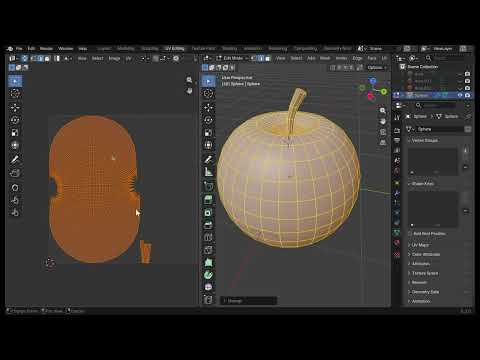The image size is (480, 360).
Task: Select the Spin tool
Action: pos(208,275)
